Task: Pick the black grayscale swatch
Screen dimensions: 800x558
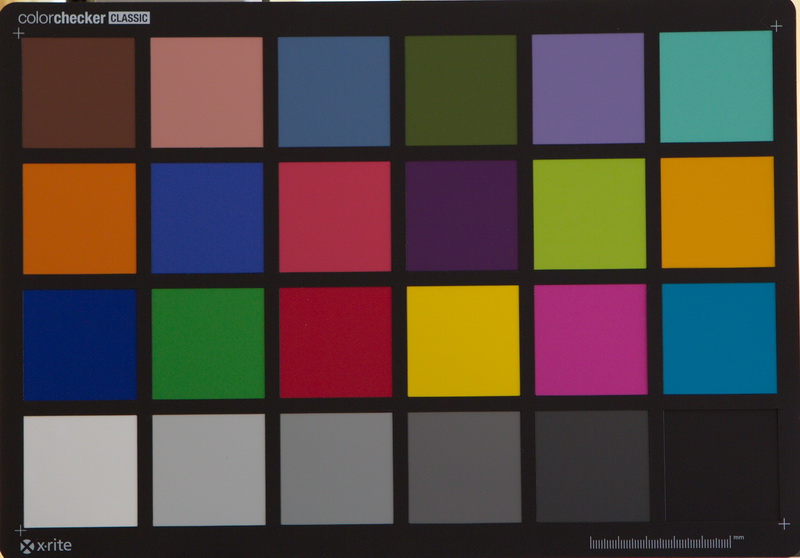Action: click(721, 465)
